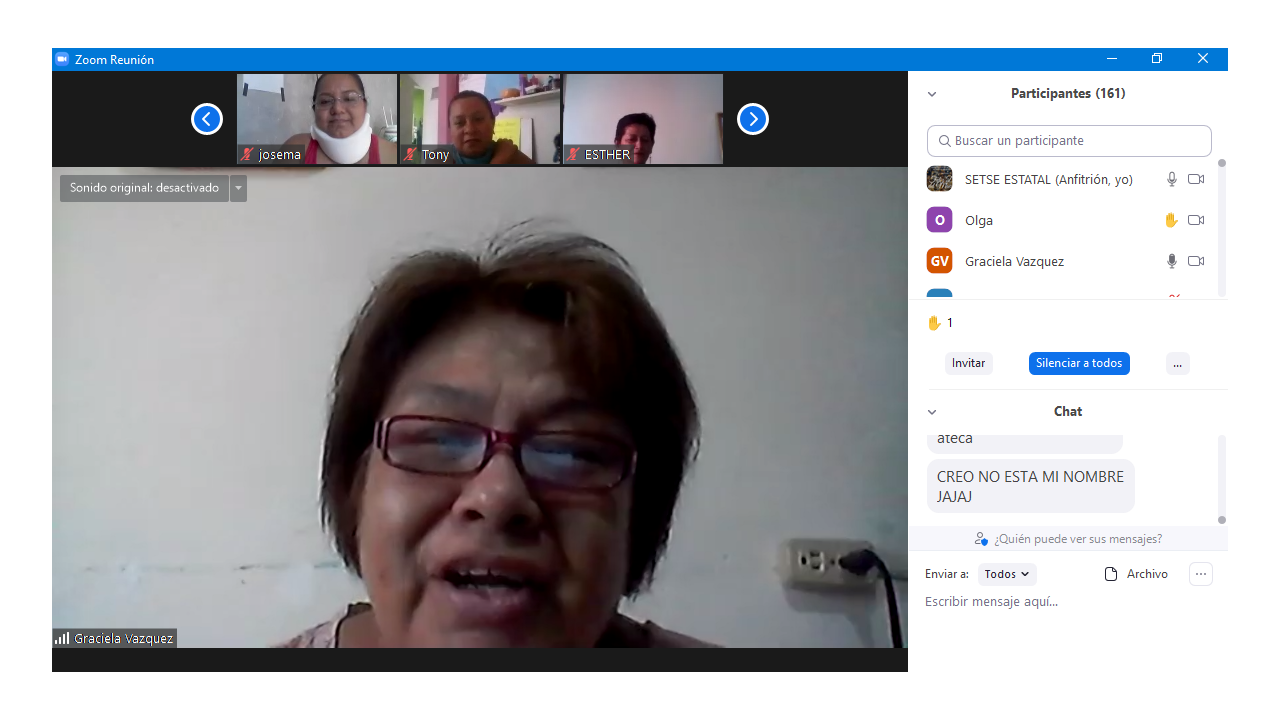Collapse the Chat panel chevron
1280x720 pixels.
point(932,412)
